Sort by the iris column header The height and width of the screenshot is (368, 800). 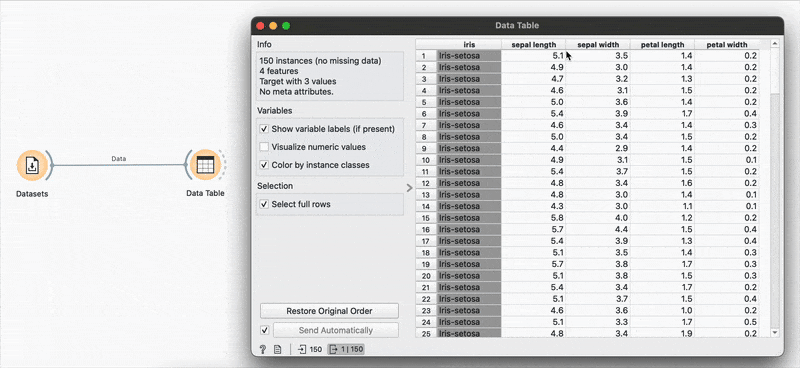(469, 45)
